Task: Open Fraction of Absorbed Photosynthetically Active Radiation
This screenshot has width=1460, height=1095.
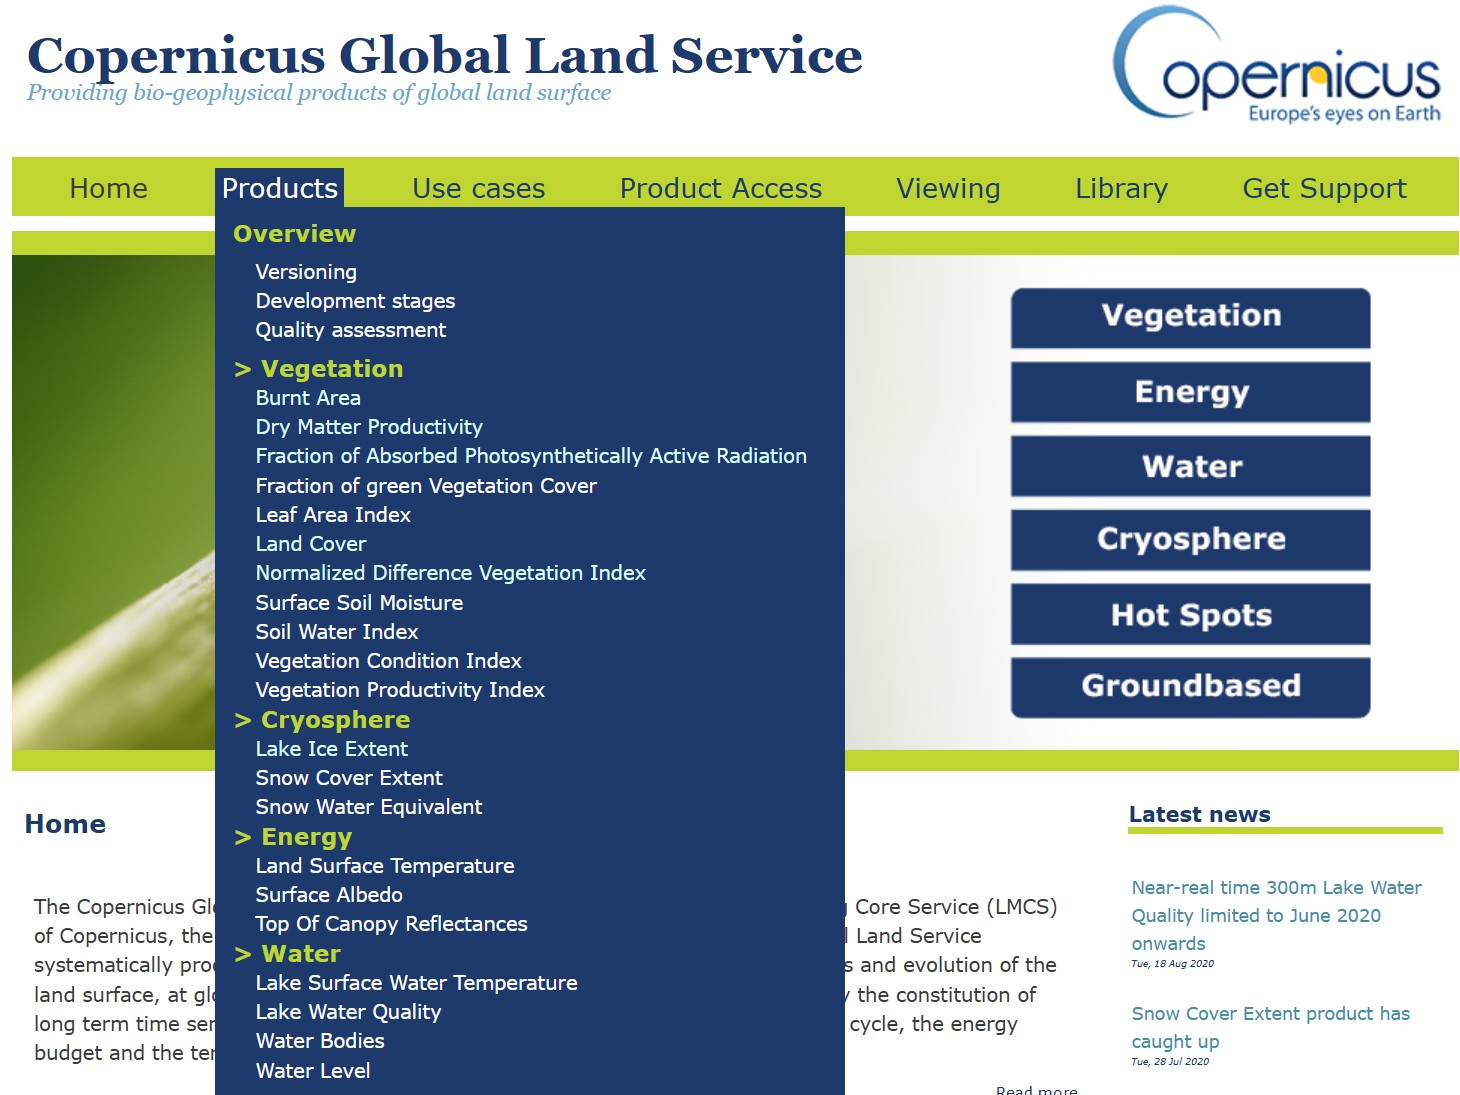Action: point(531,456)
